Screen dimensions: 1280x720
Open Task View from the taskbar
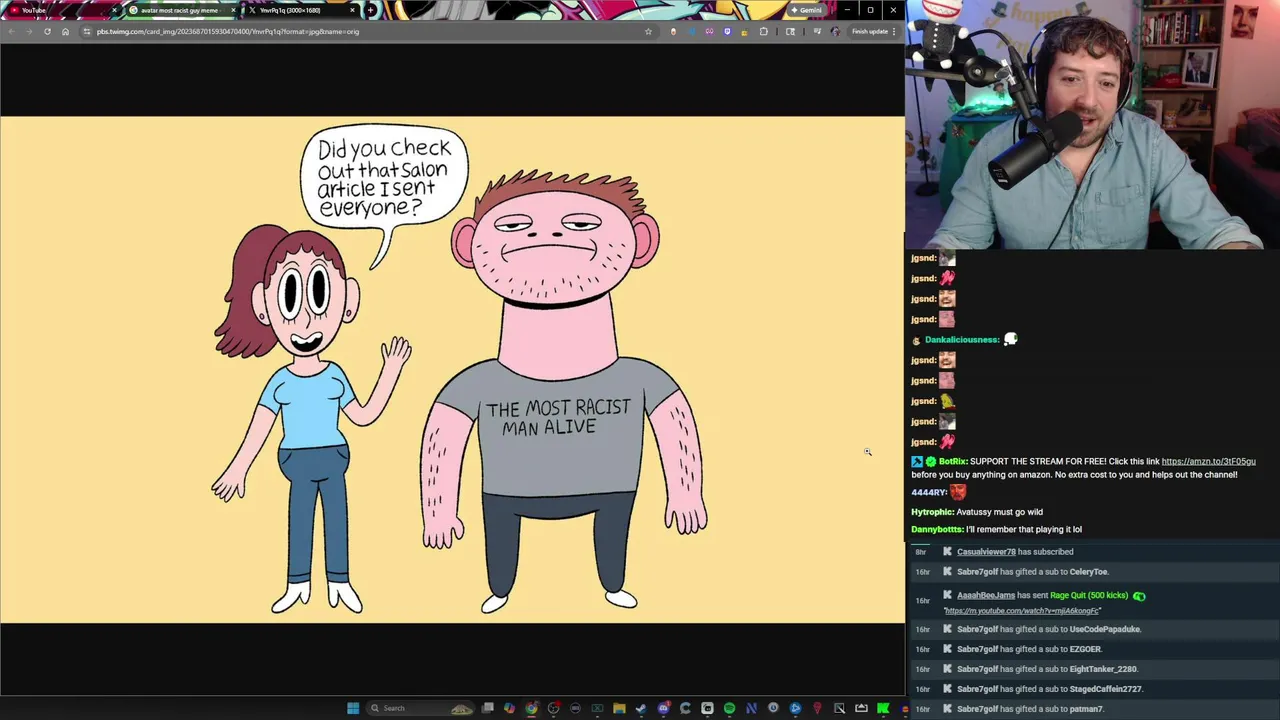point(487,708)
